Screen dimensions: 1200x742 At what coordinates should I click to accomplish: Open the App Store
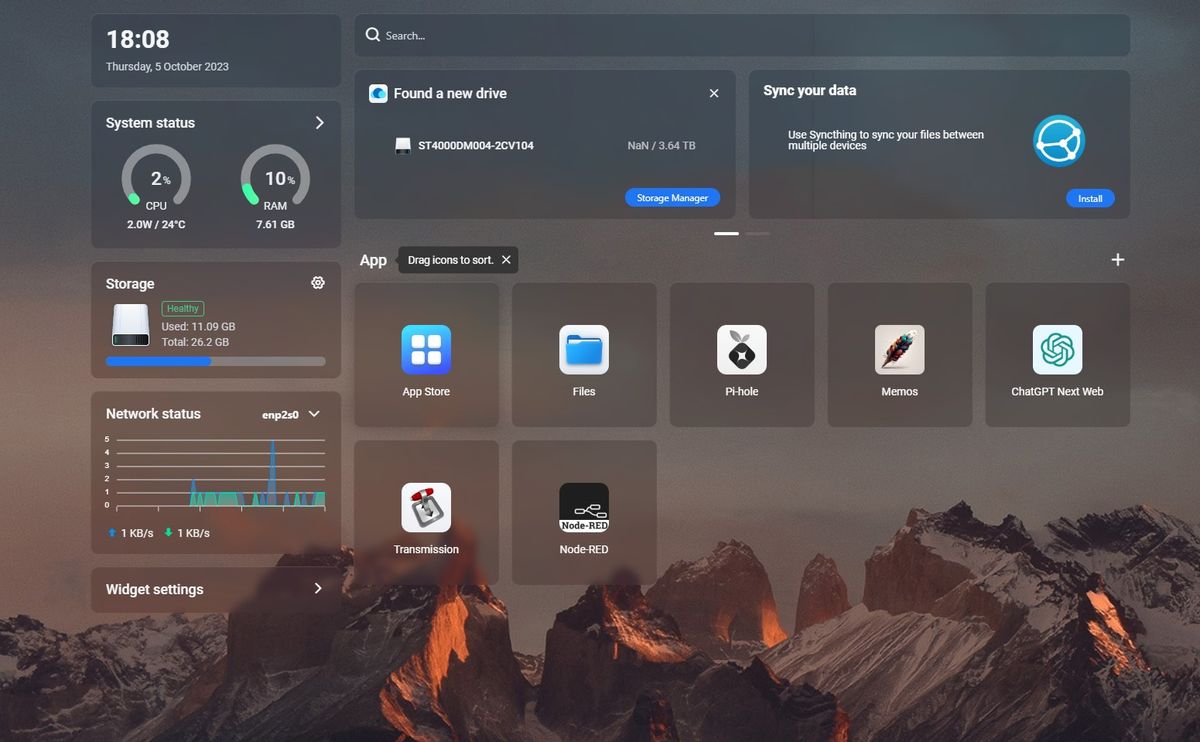point(426,352)
